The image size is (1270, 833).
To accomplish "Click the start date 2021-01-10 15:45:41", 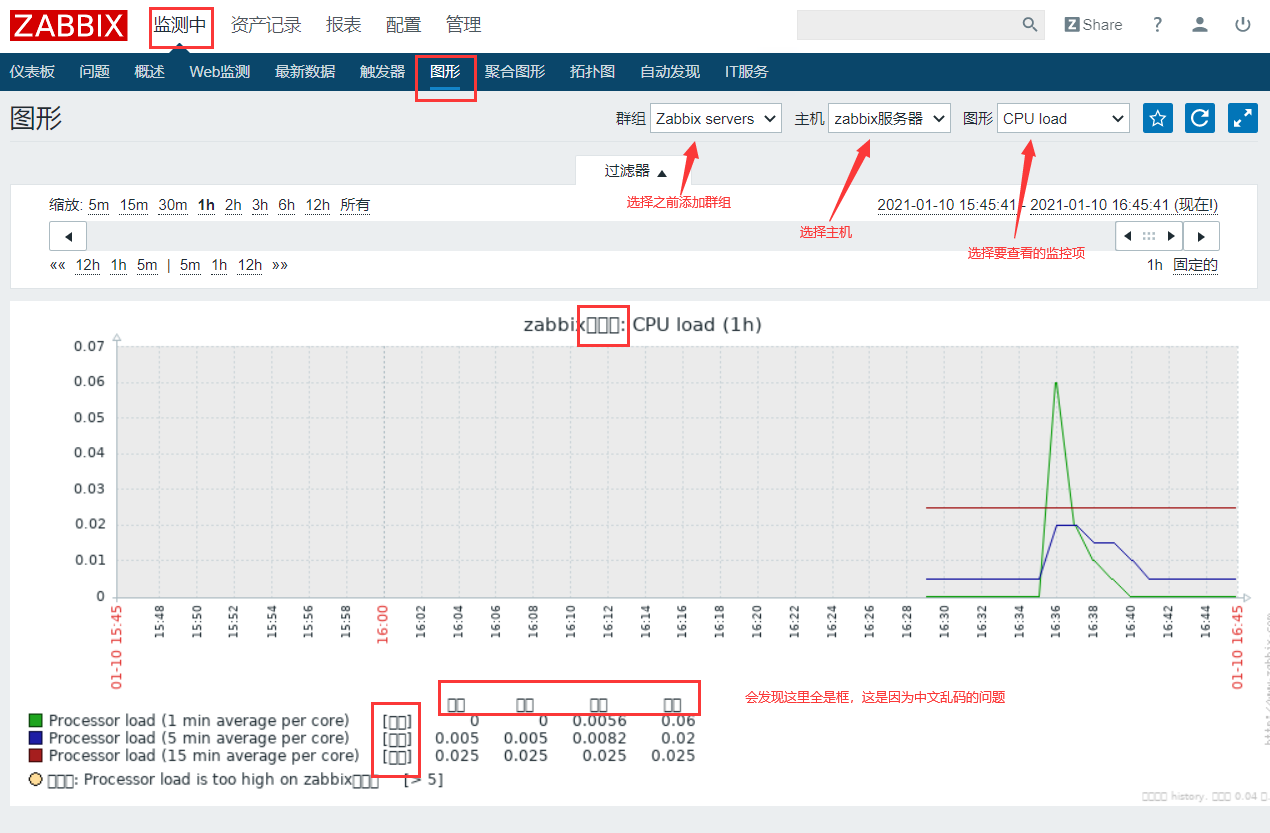I will tap(947, 205).
